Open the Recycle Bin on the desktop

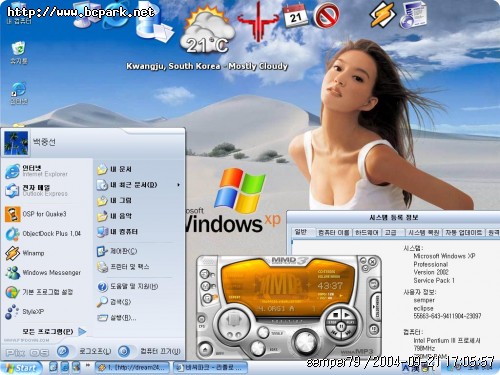19,53
